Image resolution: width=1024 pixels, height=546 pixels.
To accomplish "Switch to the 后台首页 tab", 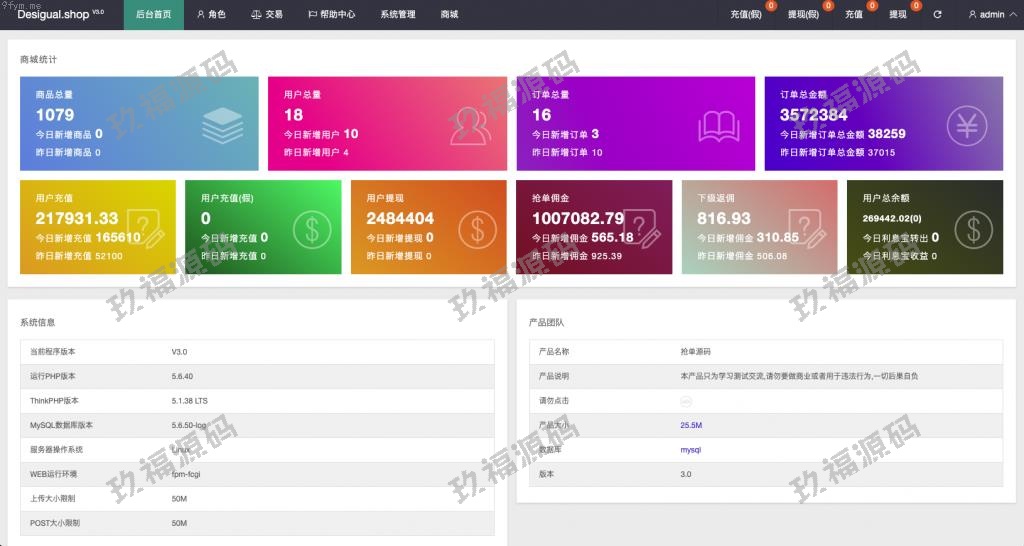I will click(x=153, y=15).
